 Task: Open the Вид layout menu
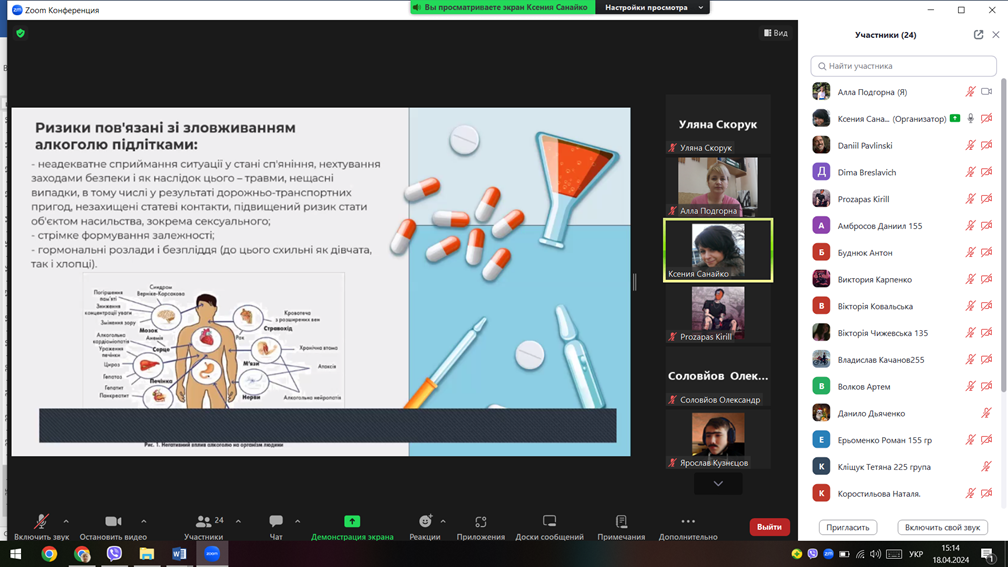775,33
